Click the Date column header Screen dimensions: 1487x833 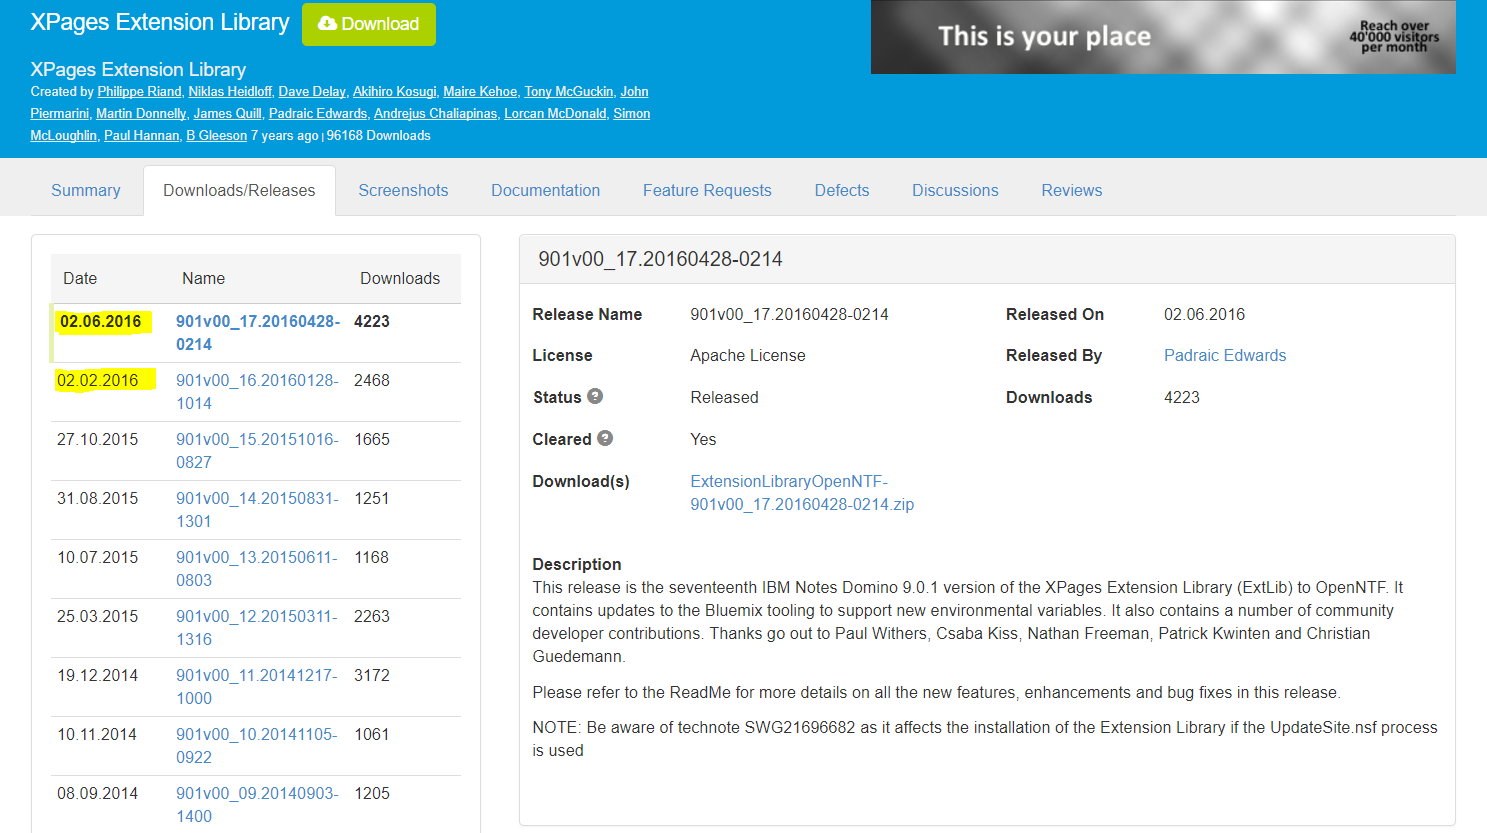click(x=80, y=278)
